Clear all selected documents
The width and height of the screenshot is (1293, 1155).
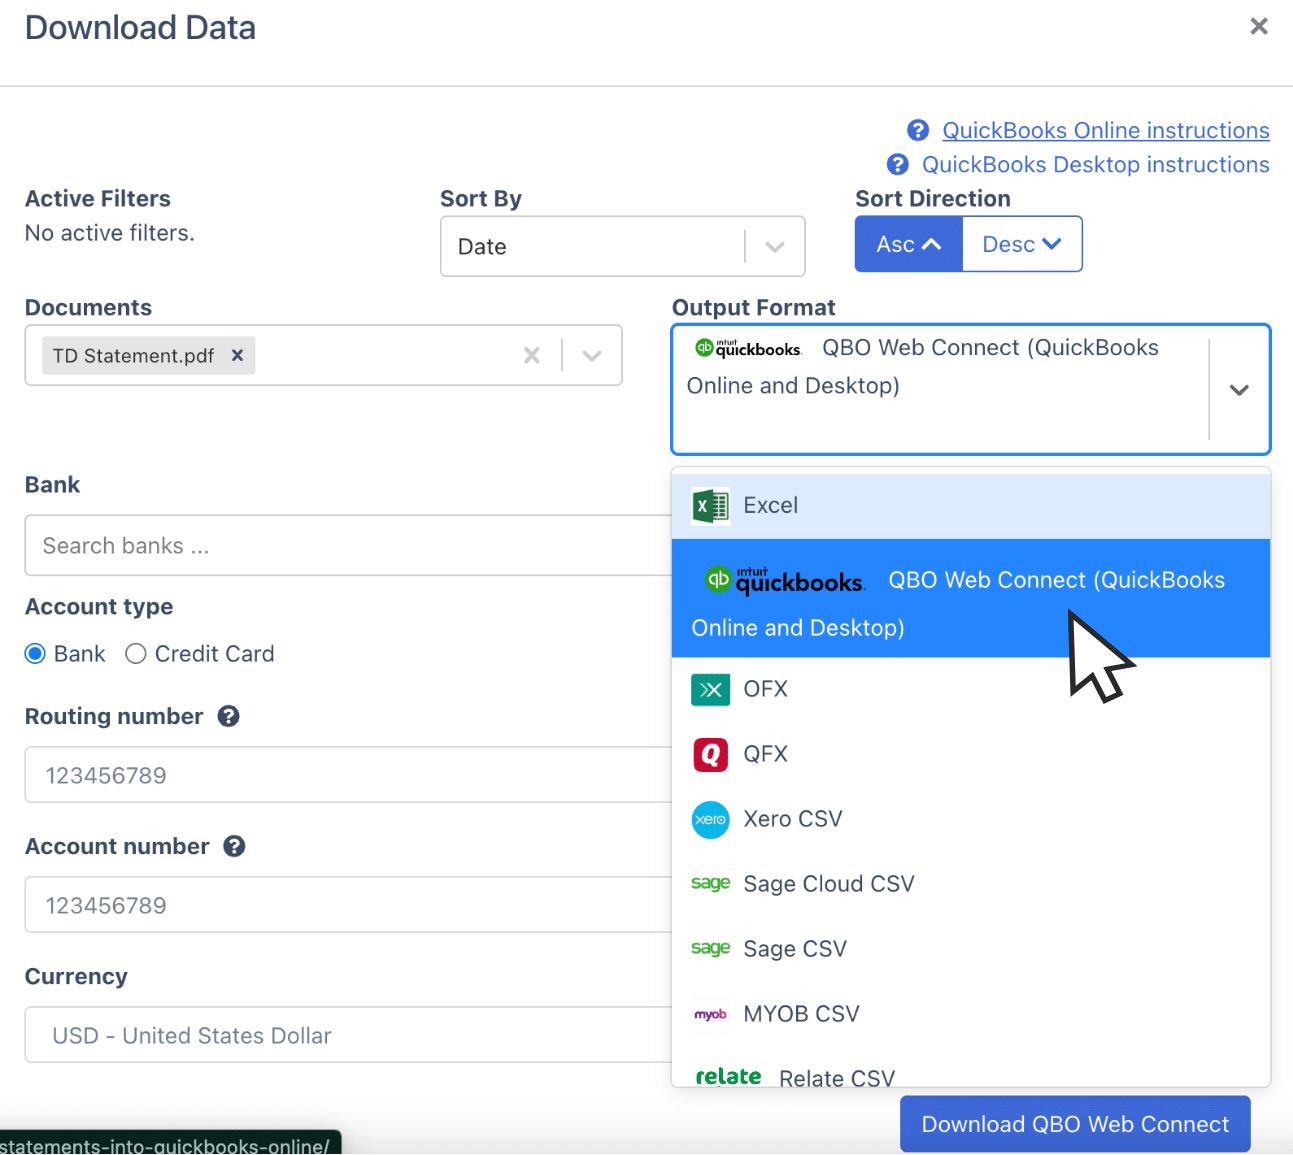(x=532, y=355)
